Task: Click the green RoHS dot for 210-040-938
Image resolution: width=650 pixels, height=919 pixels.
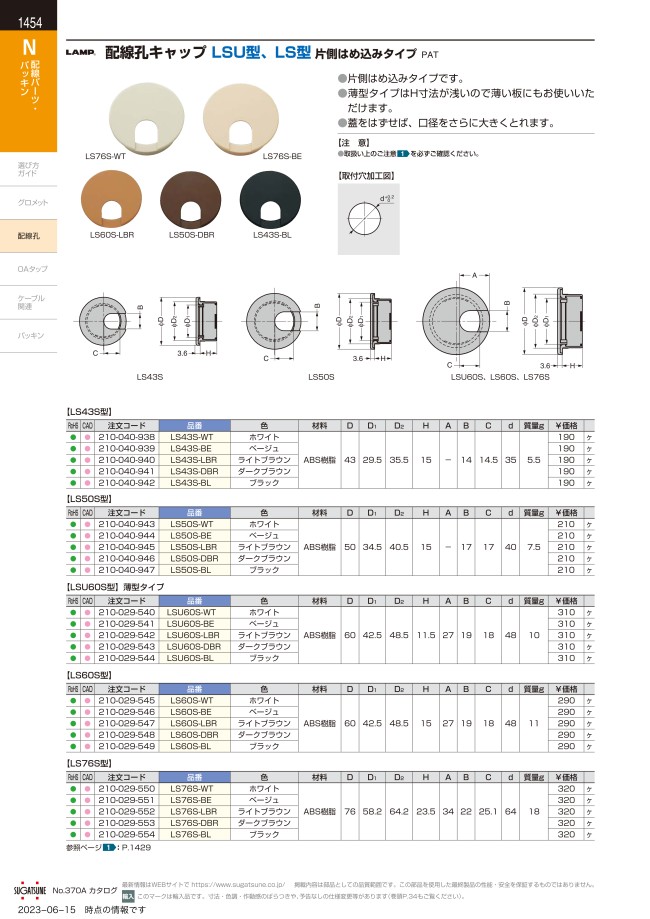Action: coord(73,437)
